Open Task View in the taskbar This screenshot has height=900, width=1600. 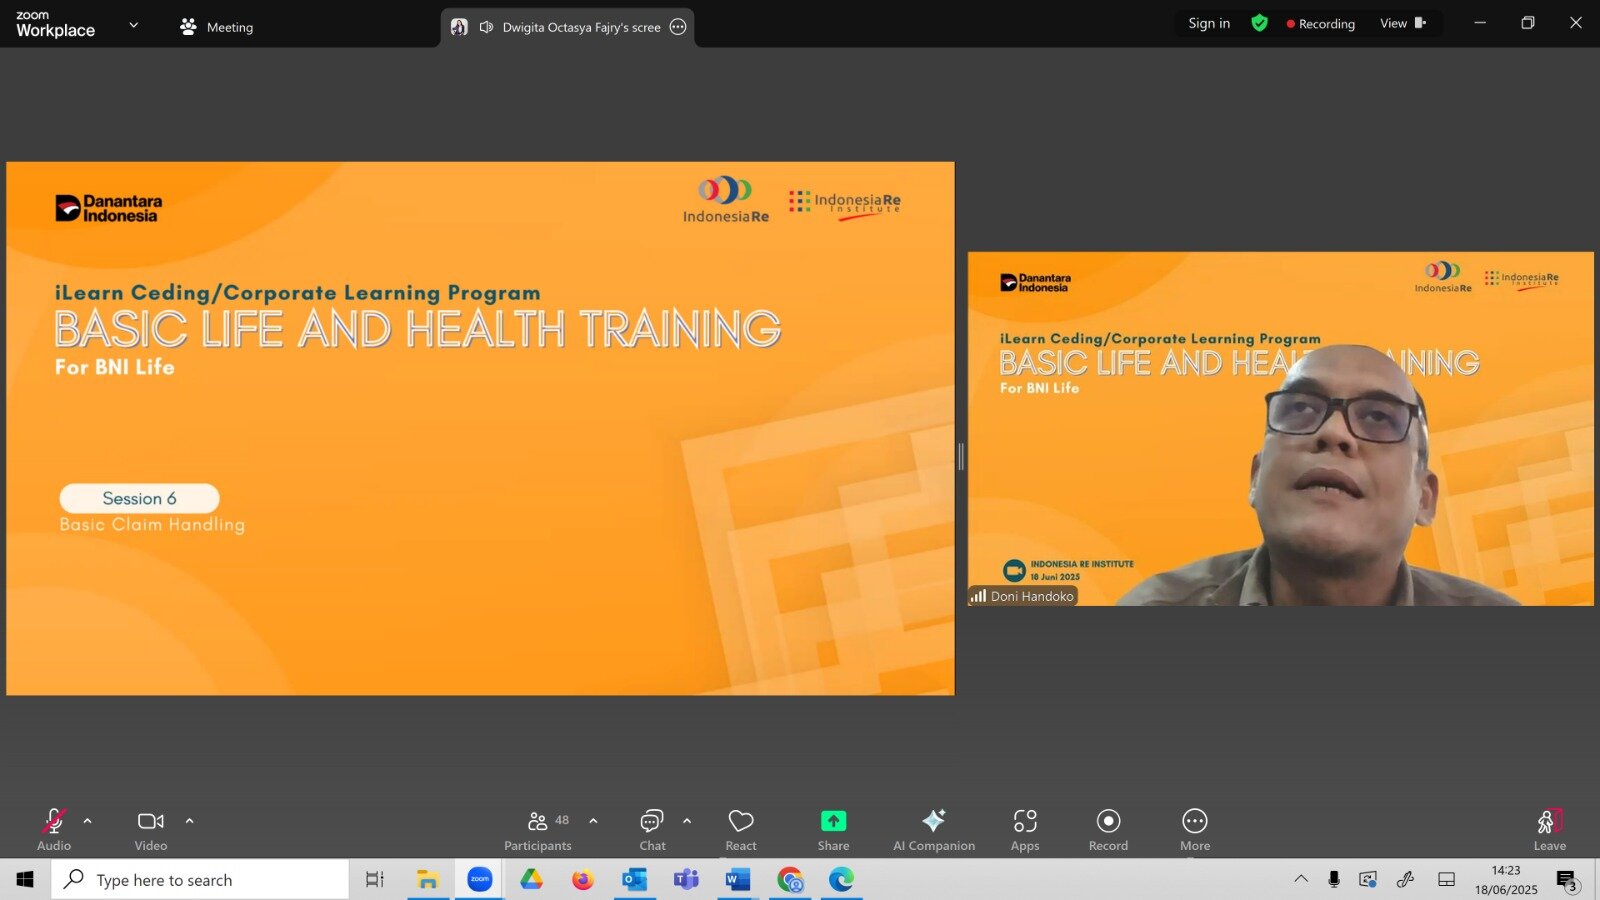[375, 879]
